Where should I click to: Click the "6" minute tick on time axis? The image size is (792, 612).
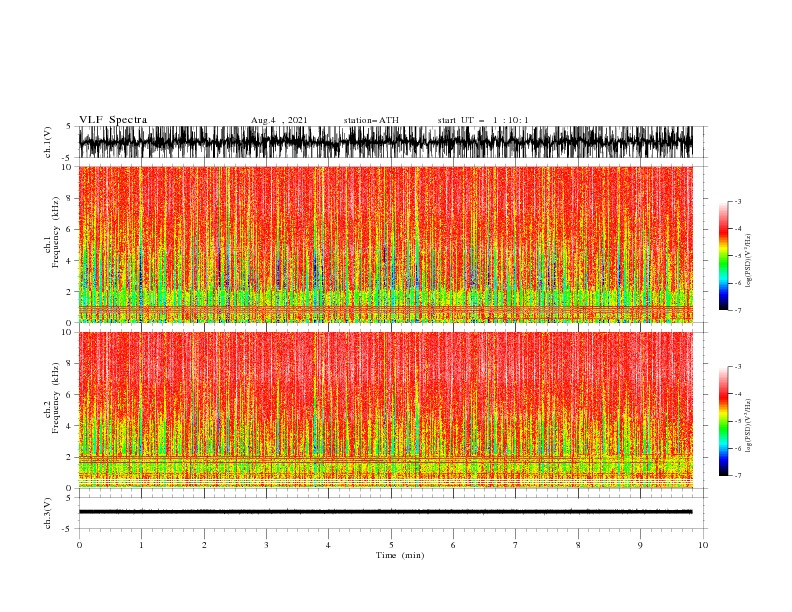pyautogui.click(x=453, y=545)
